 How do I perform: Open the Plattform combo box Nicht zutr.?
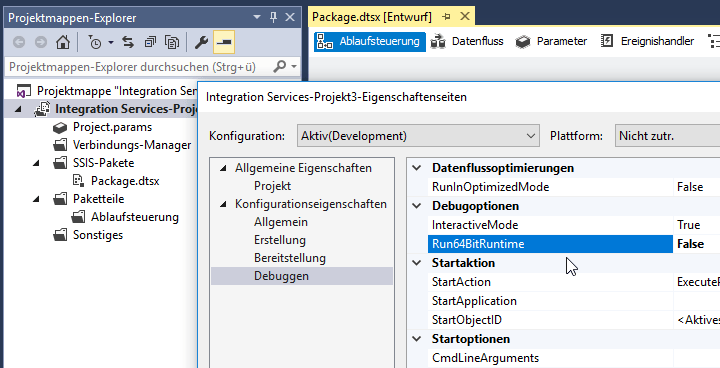pos(667,136)
